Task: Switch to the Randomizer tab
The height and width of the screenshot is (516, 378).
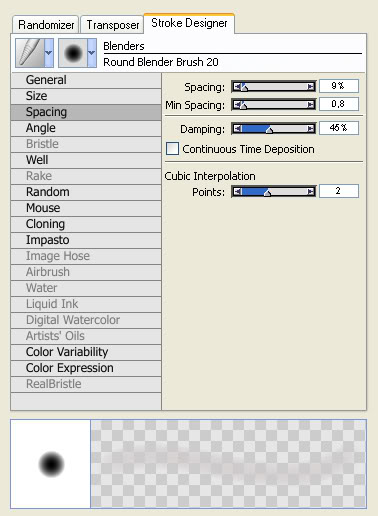Action: 46,25
